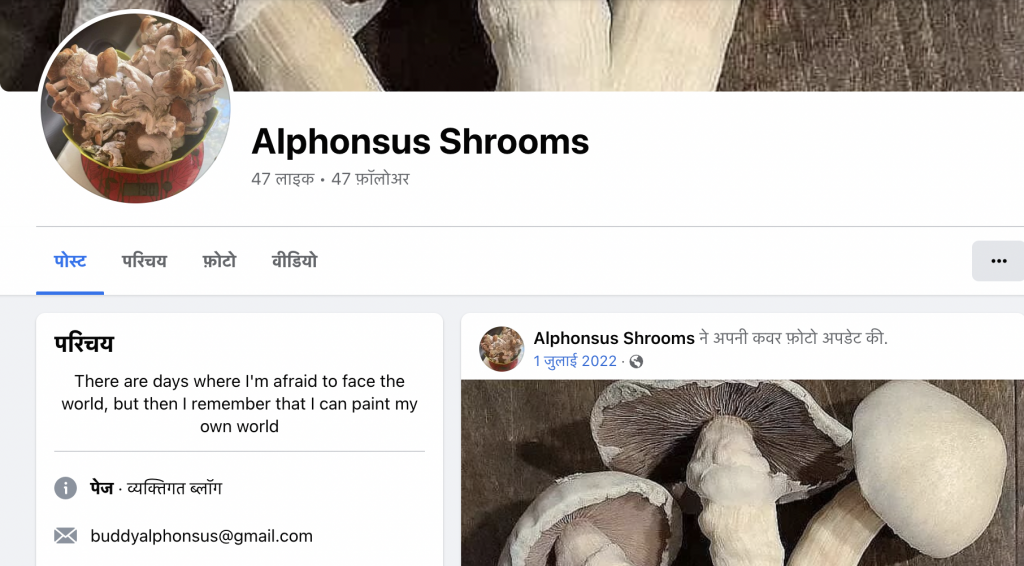The height and width of the screenshot is (566, 1024).
Task: Click the 47 फ़ॉलोअर count
Action: pos(370,179)
